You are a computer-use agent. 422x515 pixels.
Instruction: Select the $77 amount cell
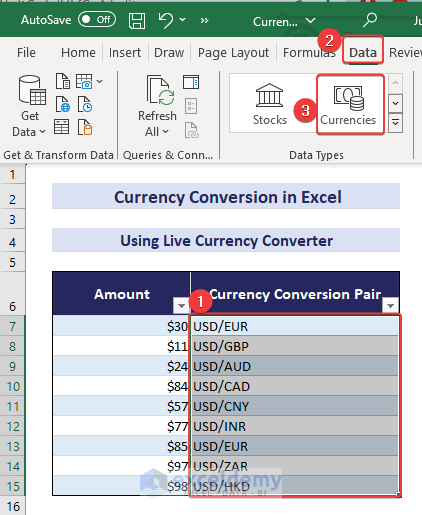pos(121,426)
